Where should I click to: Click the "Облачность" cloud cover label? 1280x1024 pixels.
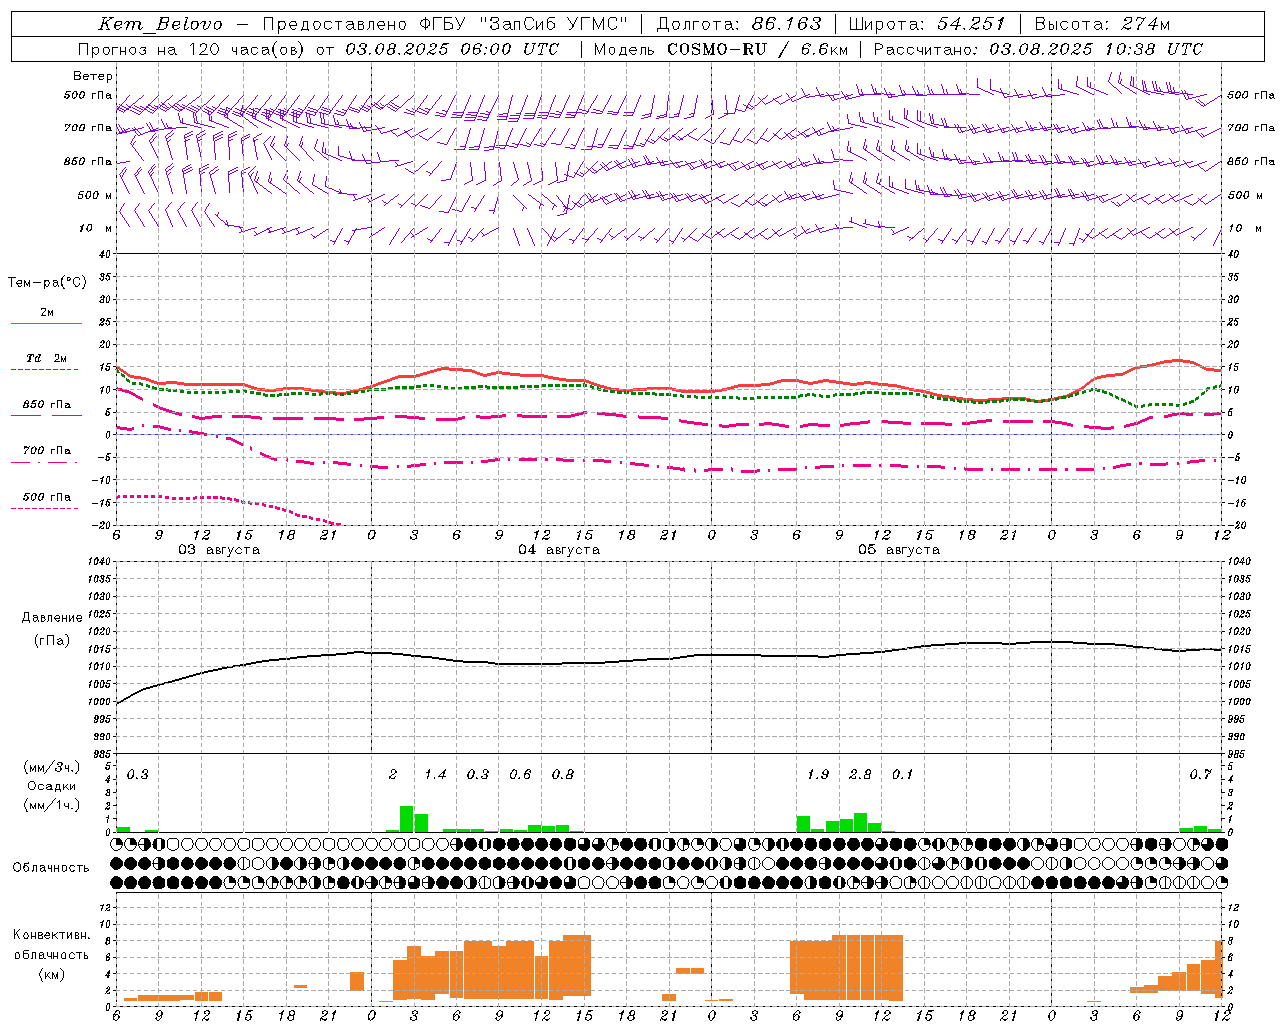click(51, 868)
